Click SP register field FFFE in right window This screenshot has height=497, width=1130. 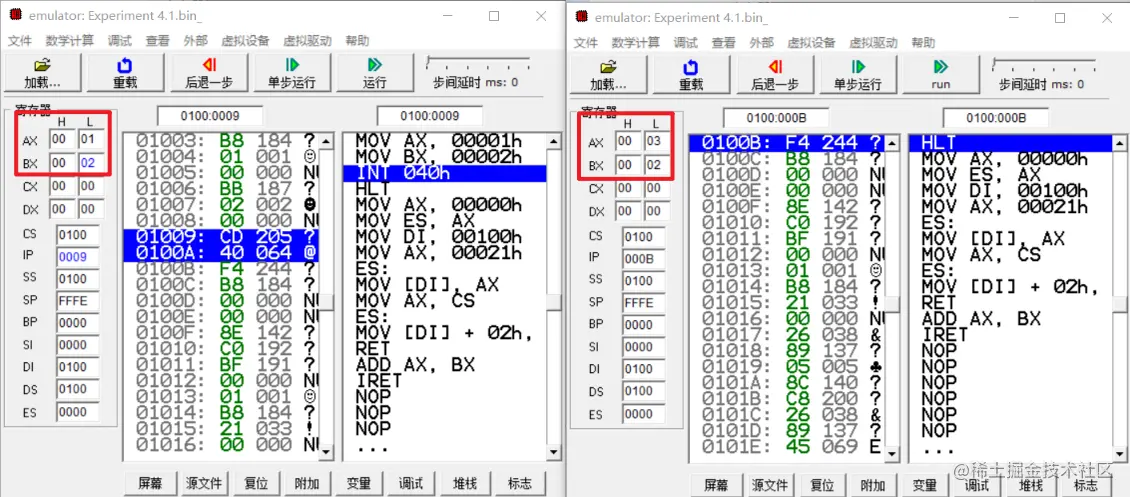pos(644,302)
